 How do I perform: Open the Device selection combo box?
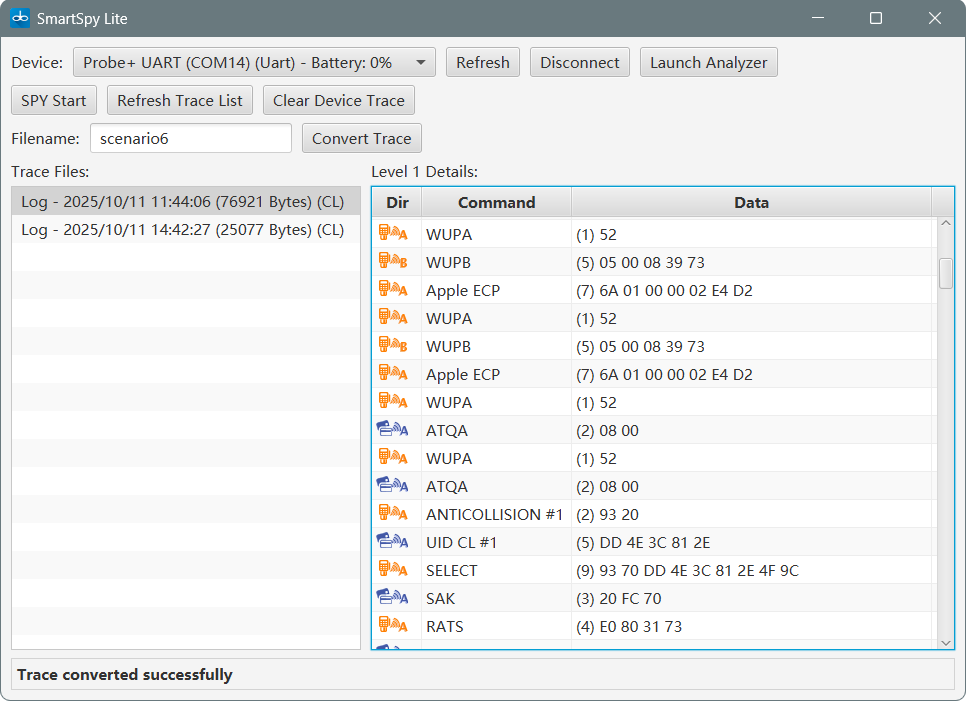[254, 62]
